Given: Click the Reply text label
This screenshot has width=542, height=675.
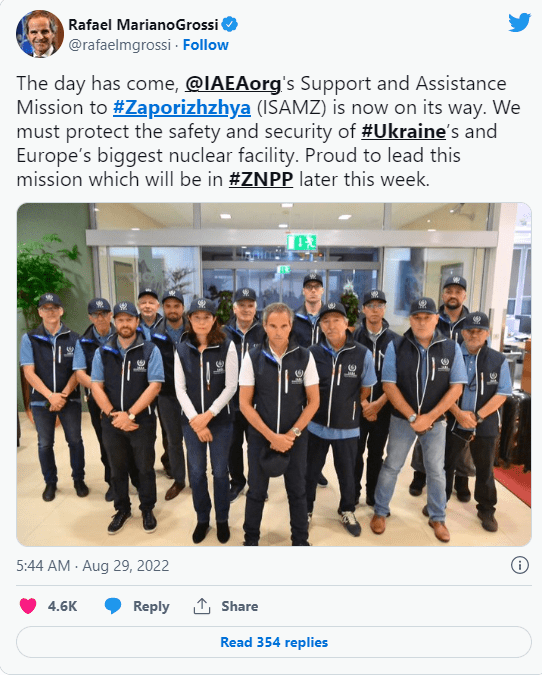Looking at the screenshot, I should click(x=151, y=607).
